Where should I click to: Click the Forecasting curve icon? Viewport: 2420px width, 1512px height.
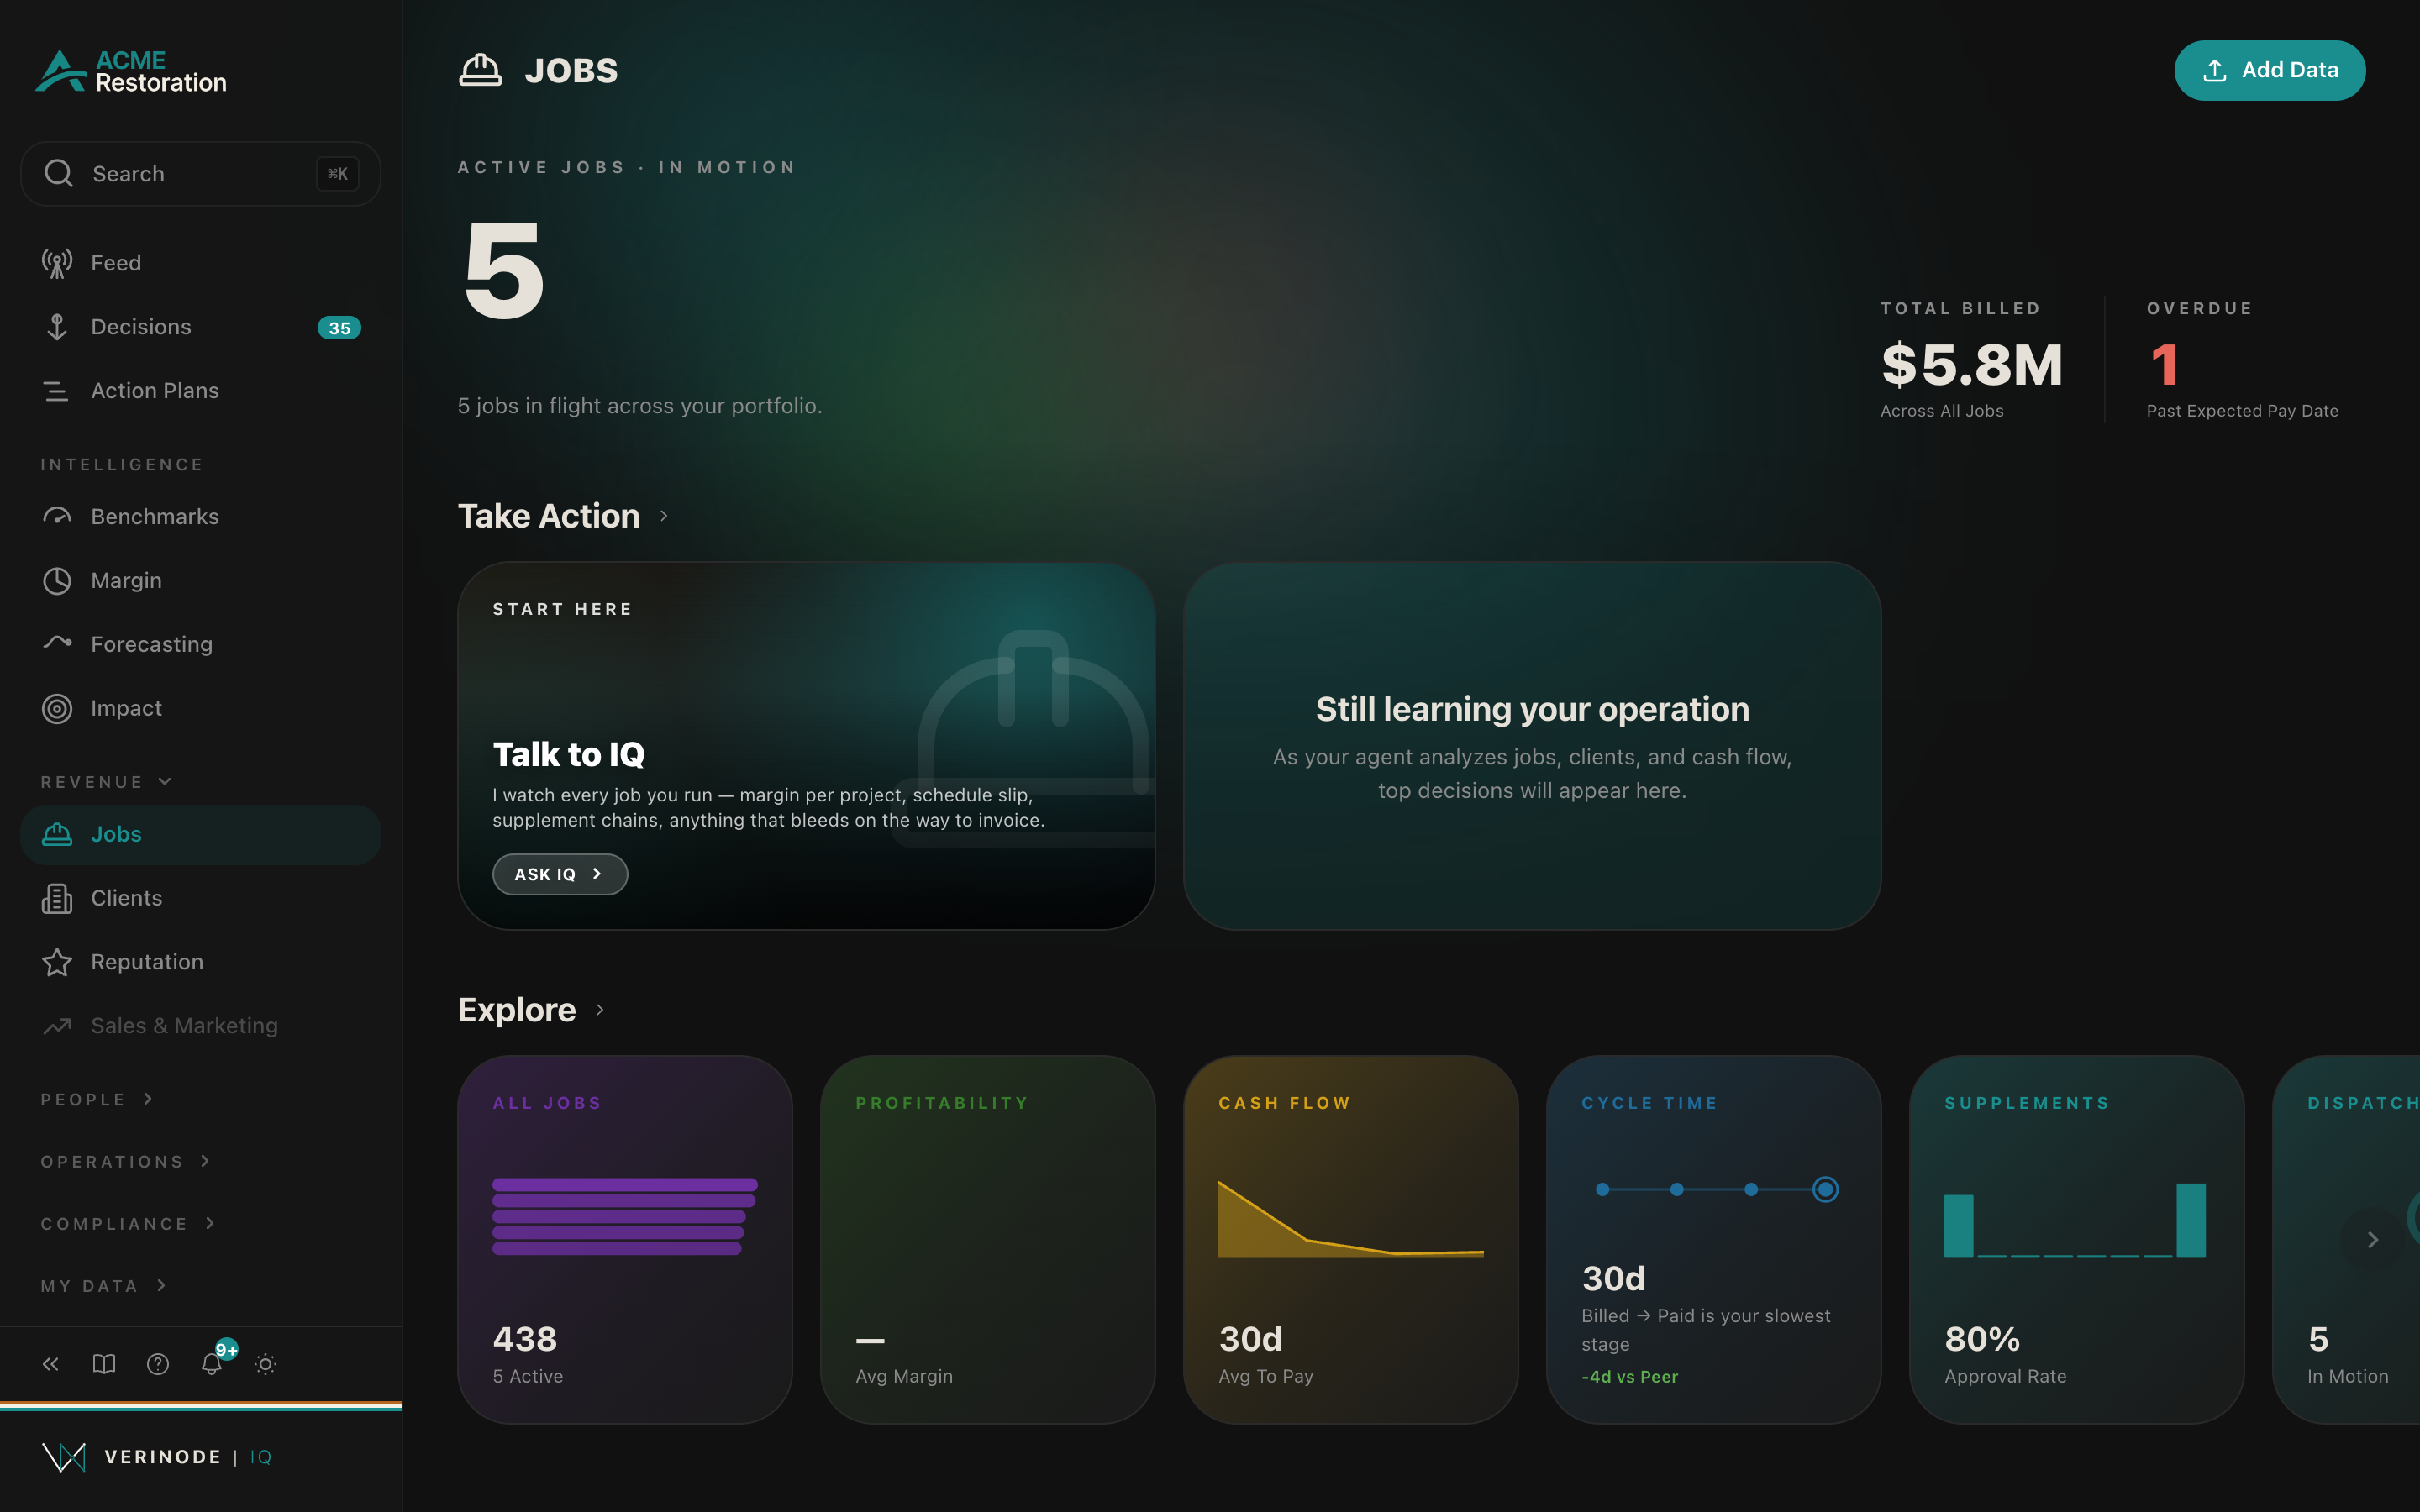point(57,643)
